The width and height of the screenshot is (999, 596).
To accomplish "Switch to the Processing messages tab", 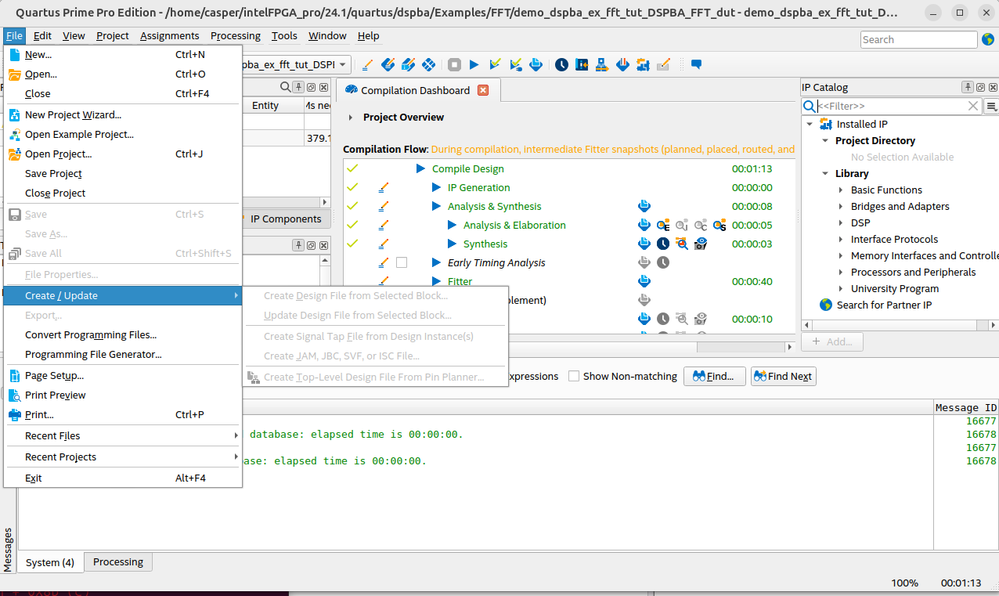I will [118, 562].
